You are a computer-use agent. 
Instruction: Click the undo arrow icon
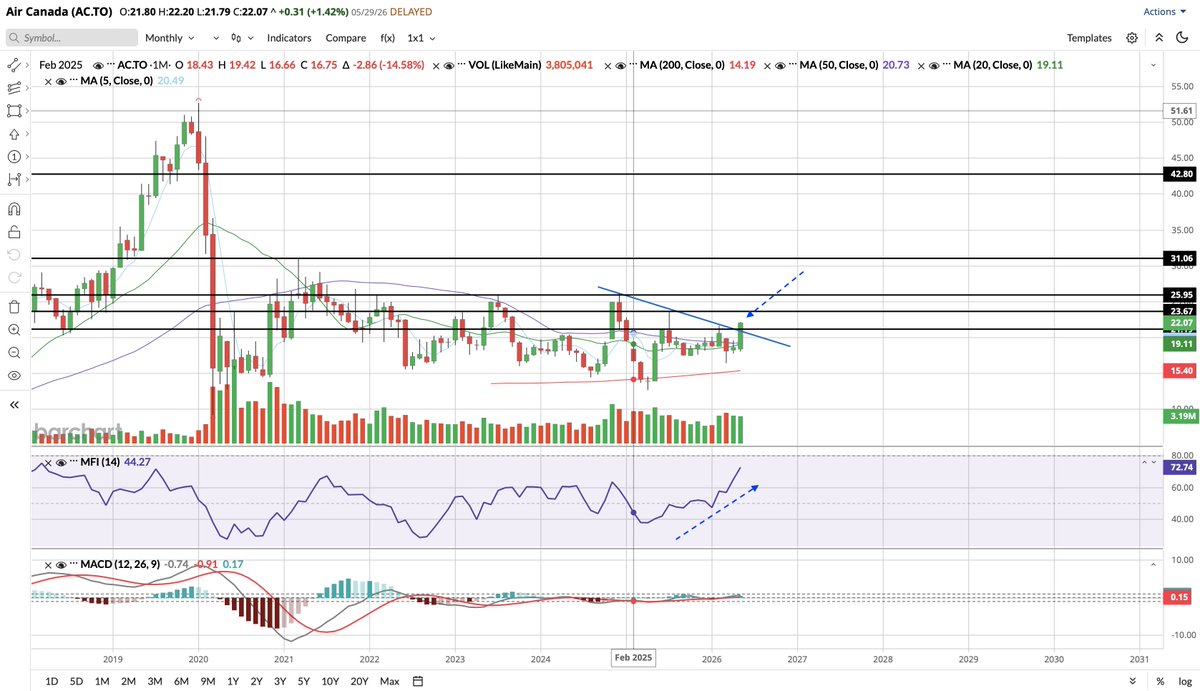(14, 255)
